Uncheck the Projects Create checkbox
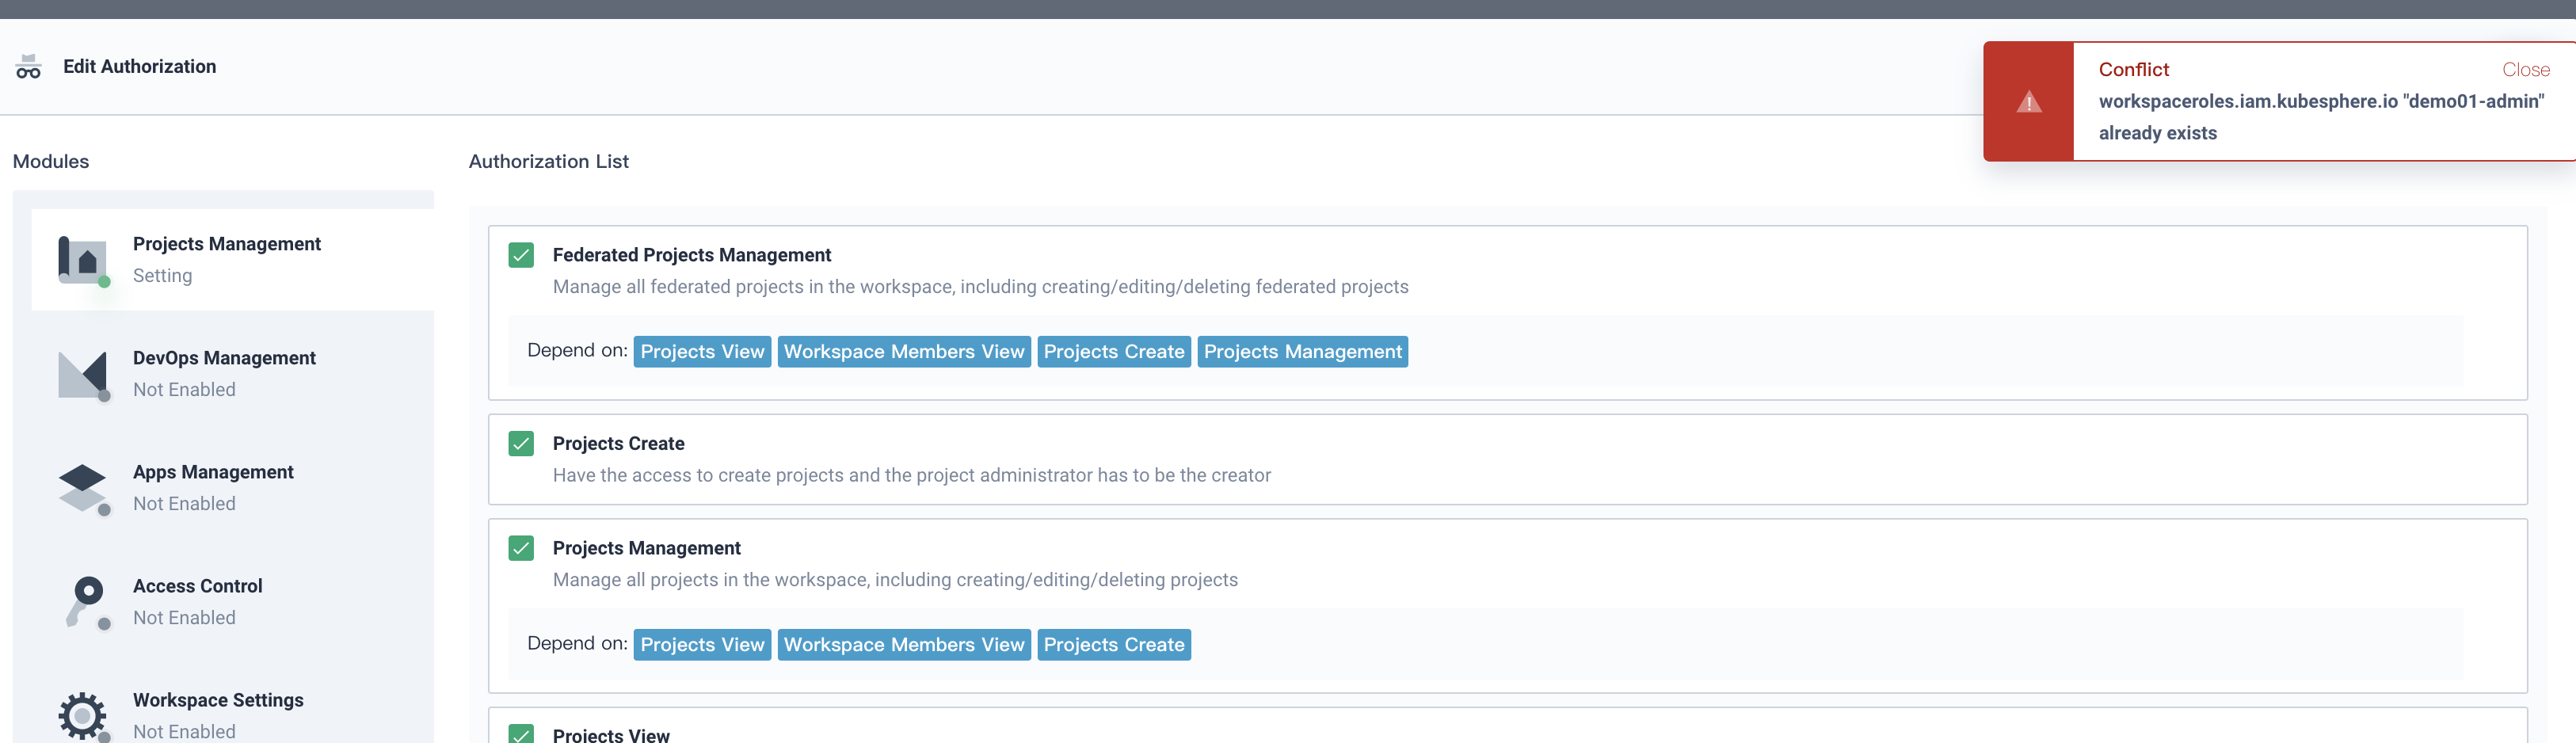 point(521,443)
